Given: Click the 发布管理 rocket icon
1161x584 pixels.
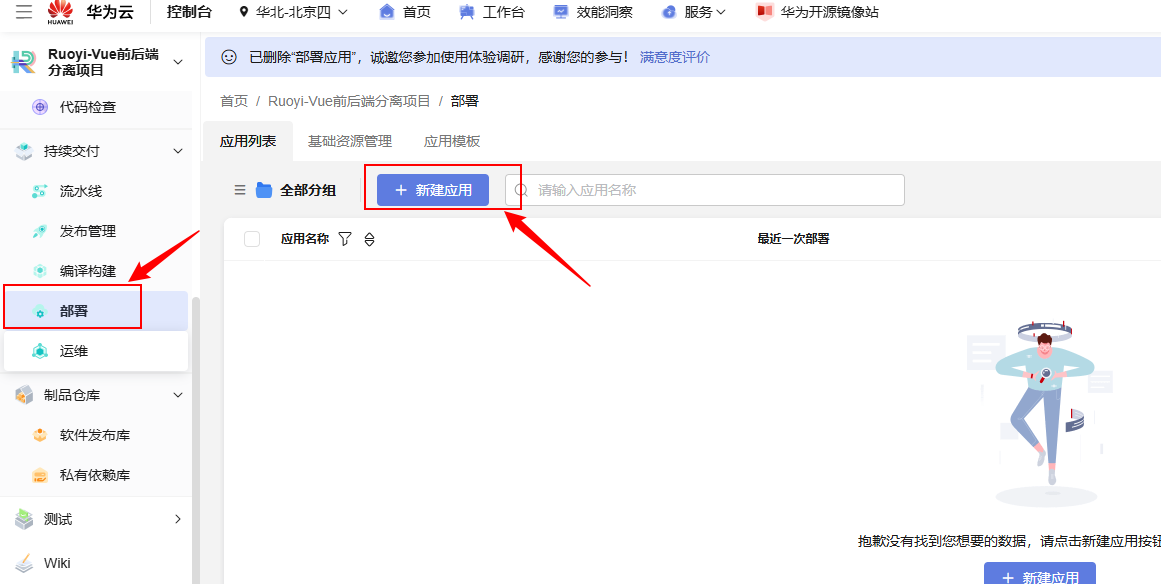Looking at the screenshot, I should 40,232.
